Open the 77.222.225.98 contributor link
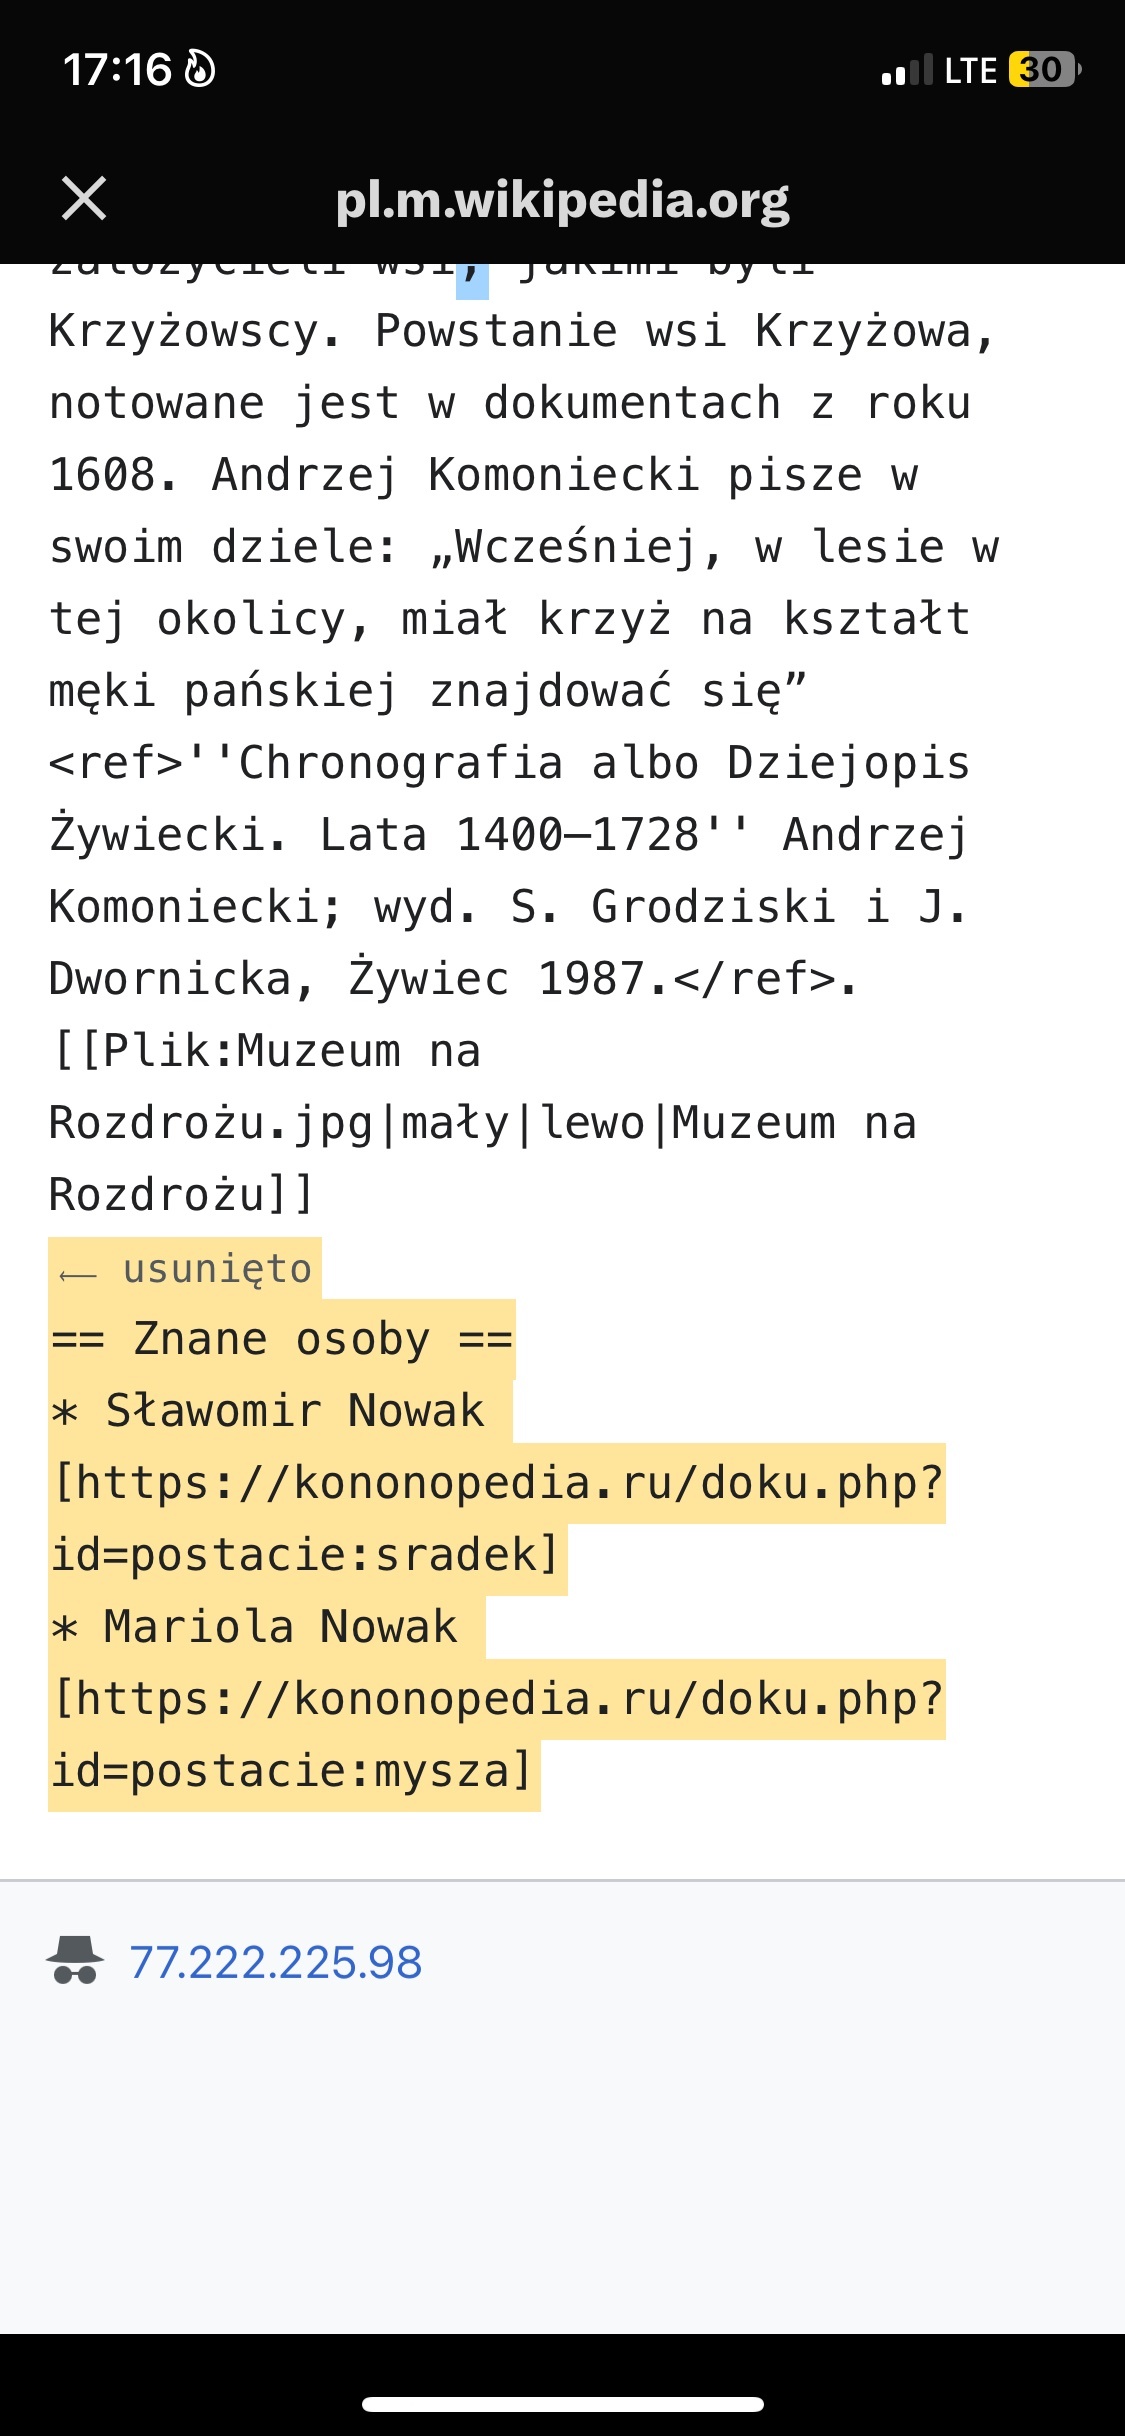Screen dimensions: 1125x2436 tap(276, 1962)
